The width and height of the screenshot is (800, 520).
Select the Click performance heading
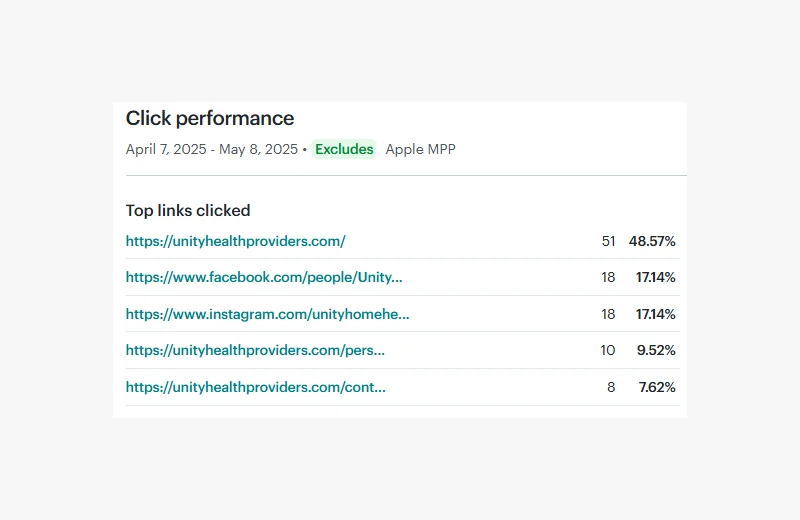click(210, 118)
